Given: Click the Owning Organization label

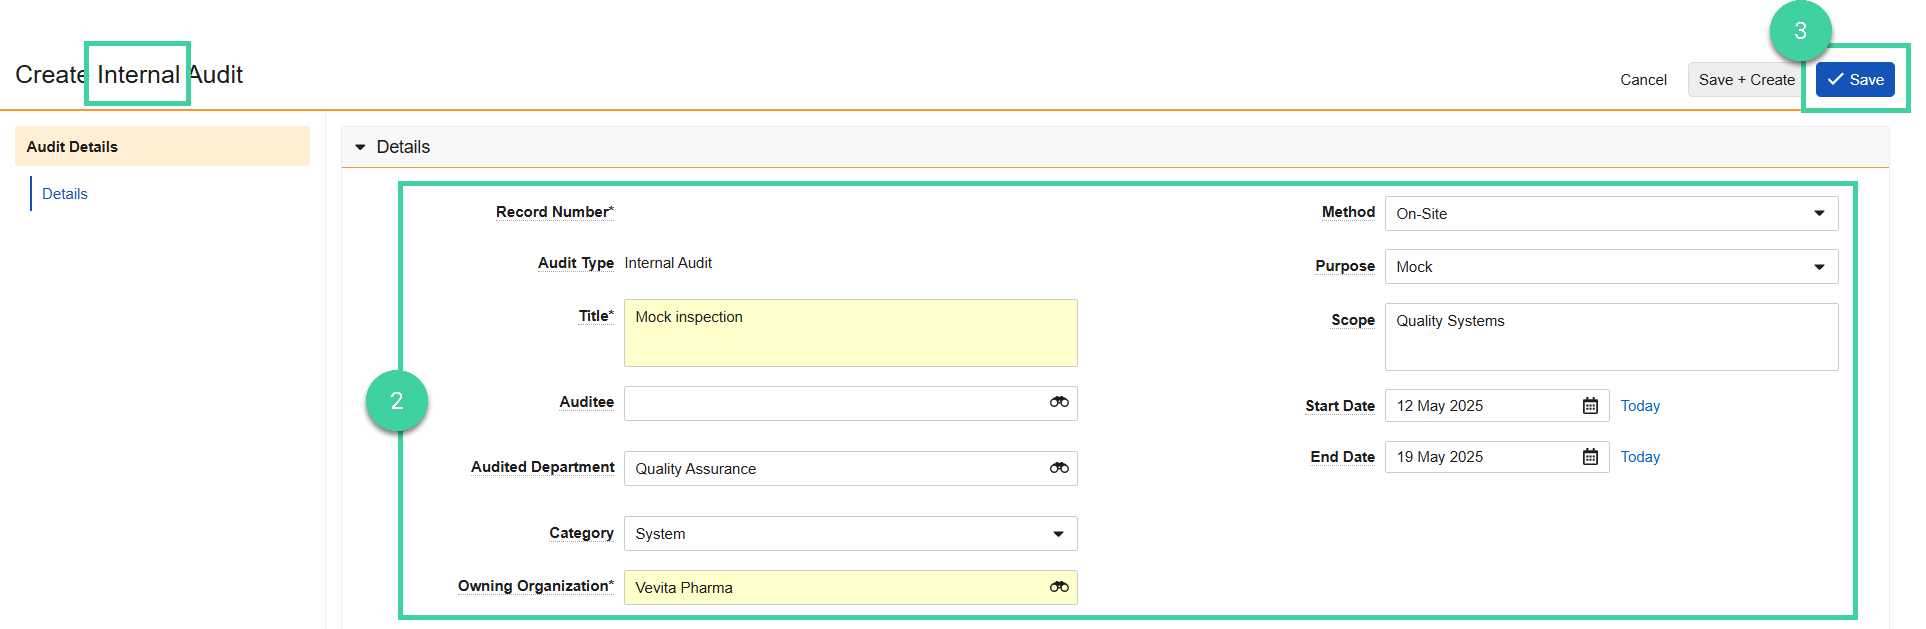Looking at the screenshot, I should click(x=535, y=586).
